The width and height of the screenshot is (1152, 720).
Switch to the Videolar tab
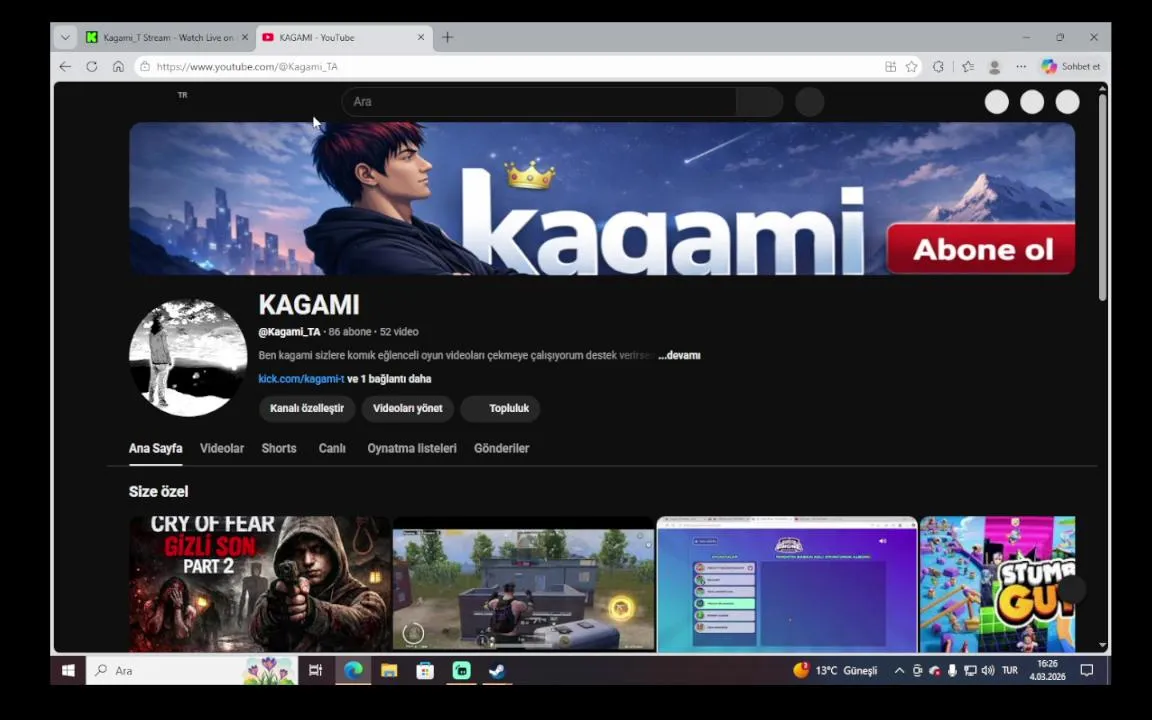click(222, 448)
